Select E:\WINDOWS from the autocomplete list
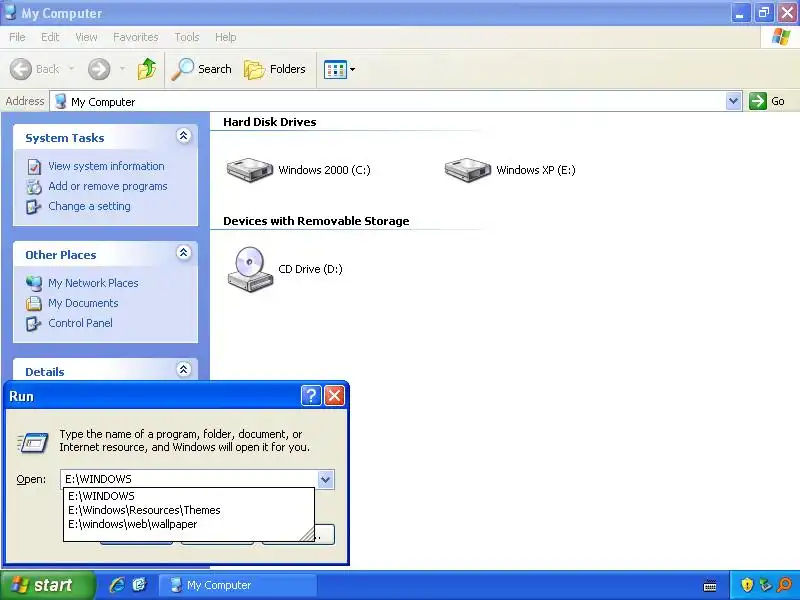This screenshot has height=600, width=800. point(189,496)
